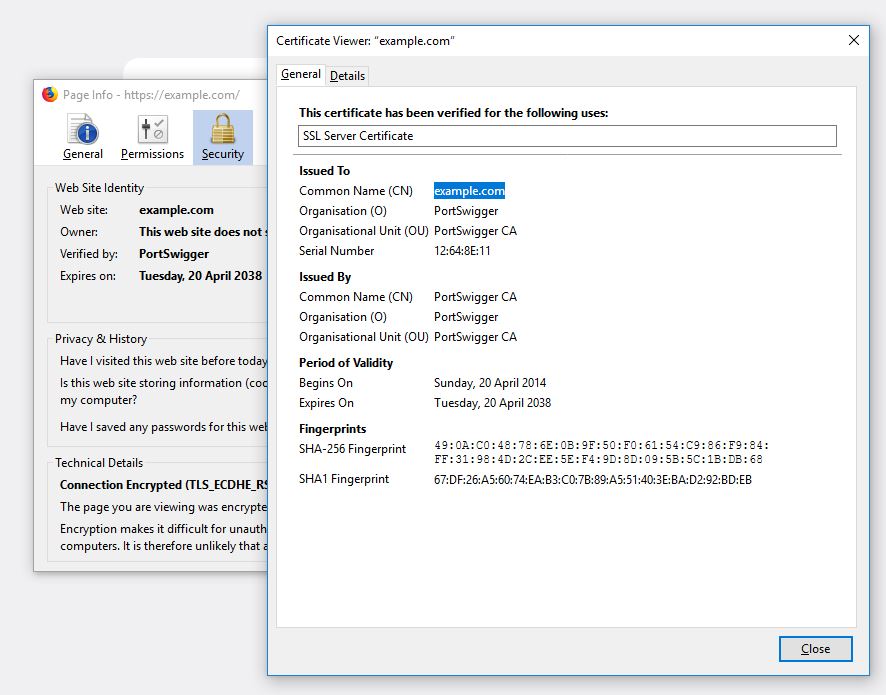Click the SSL Server Certificate uses field

tap(567, 136)
